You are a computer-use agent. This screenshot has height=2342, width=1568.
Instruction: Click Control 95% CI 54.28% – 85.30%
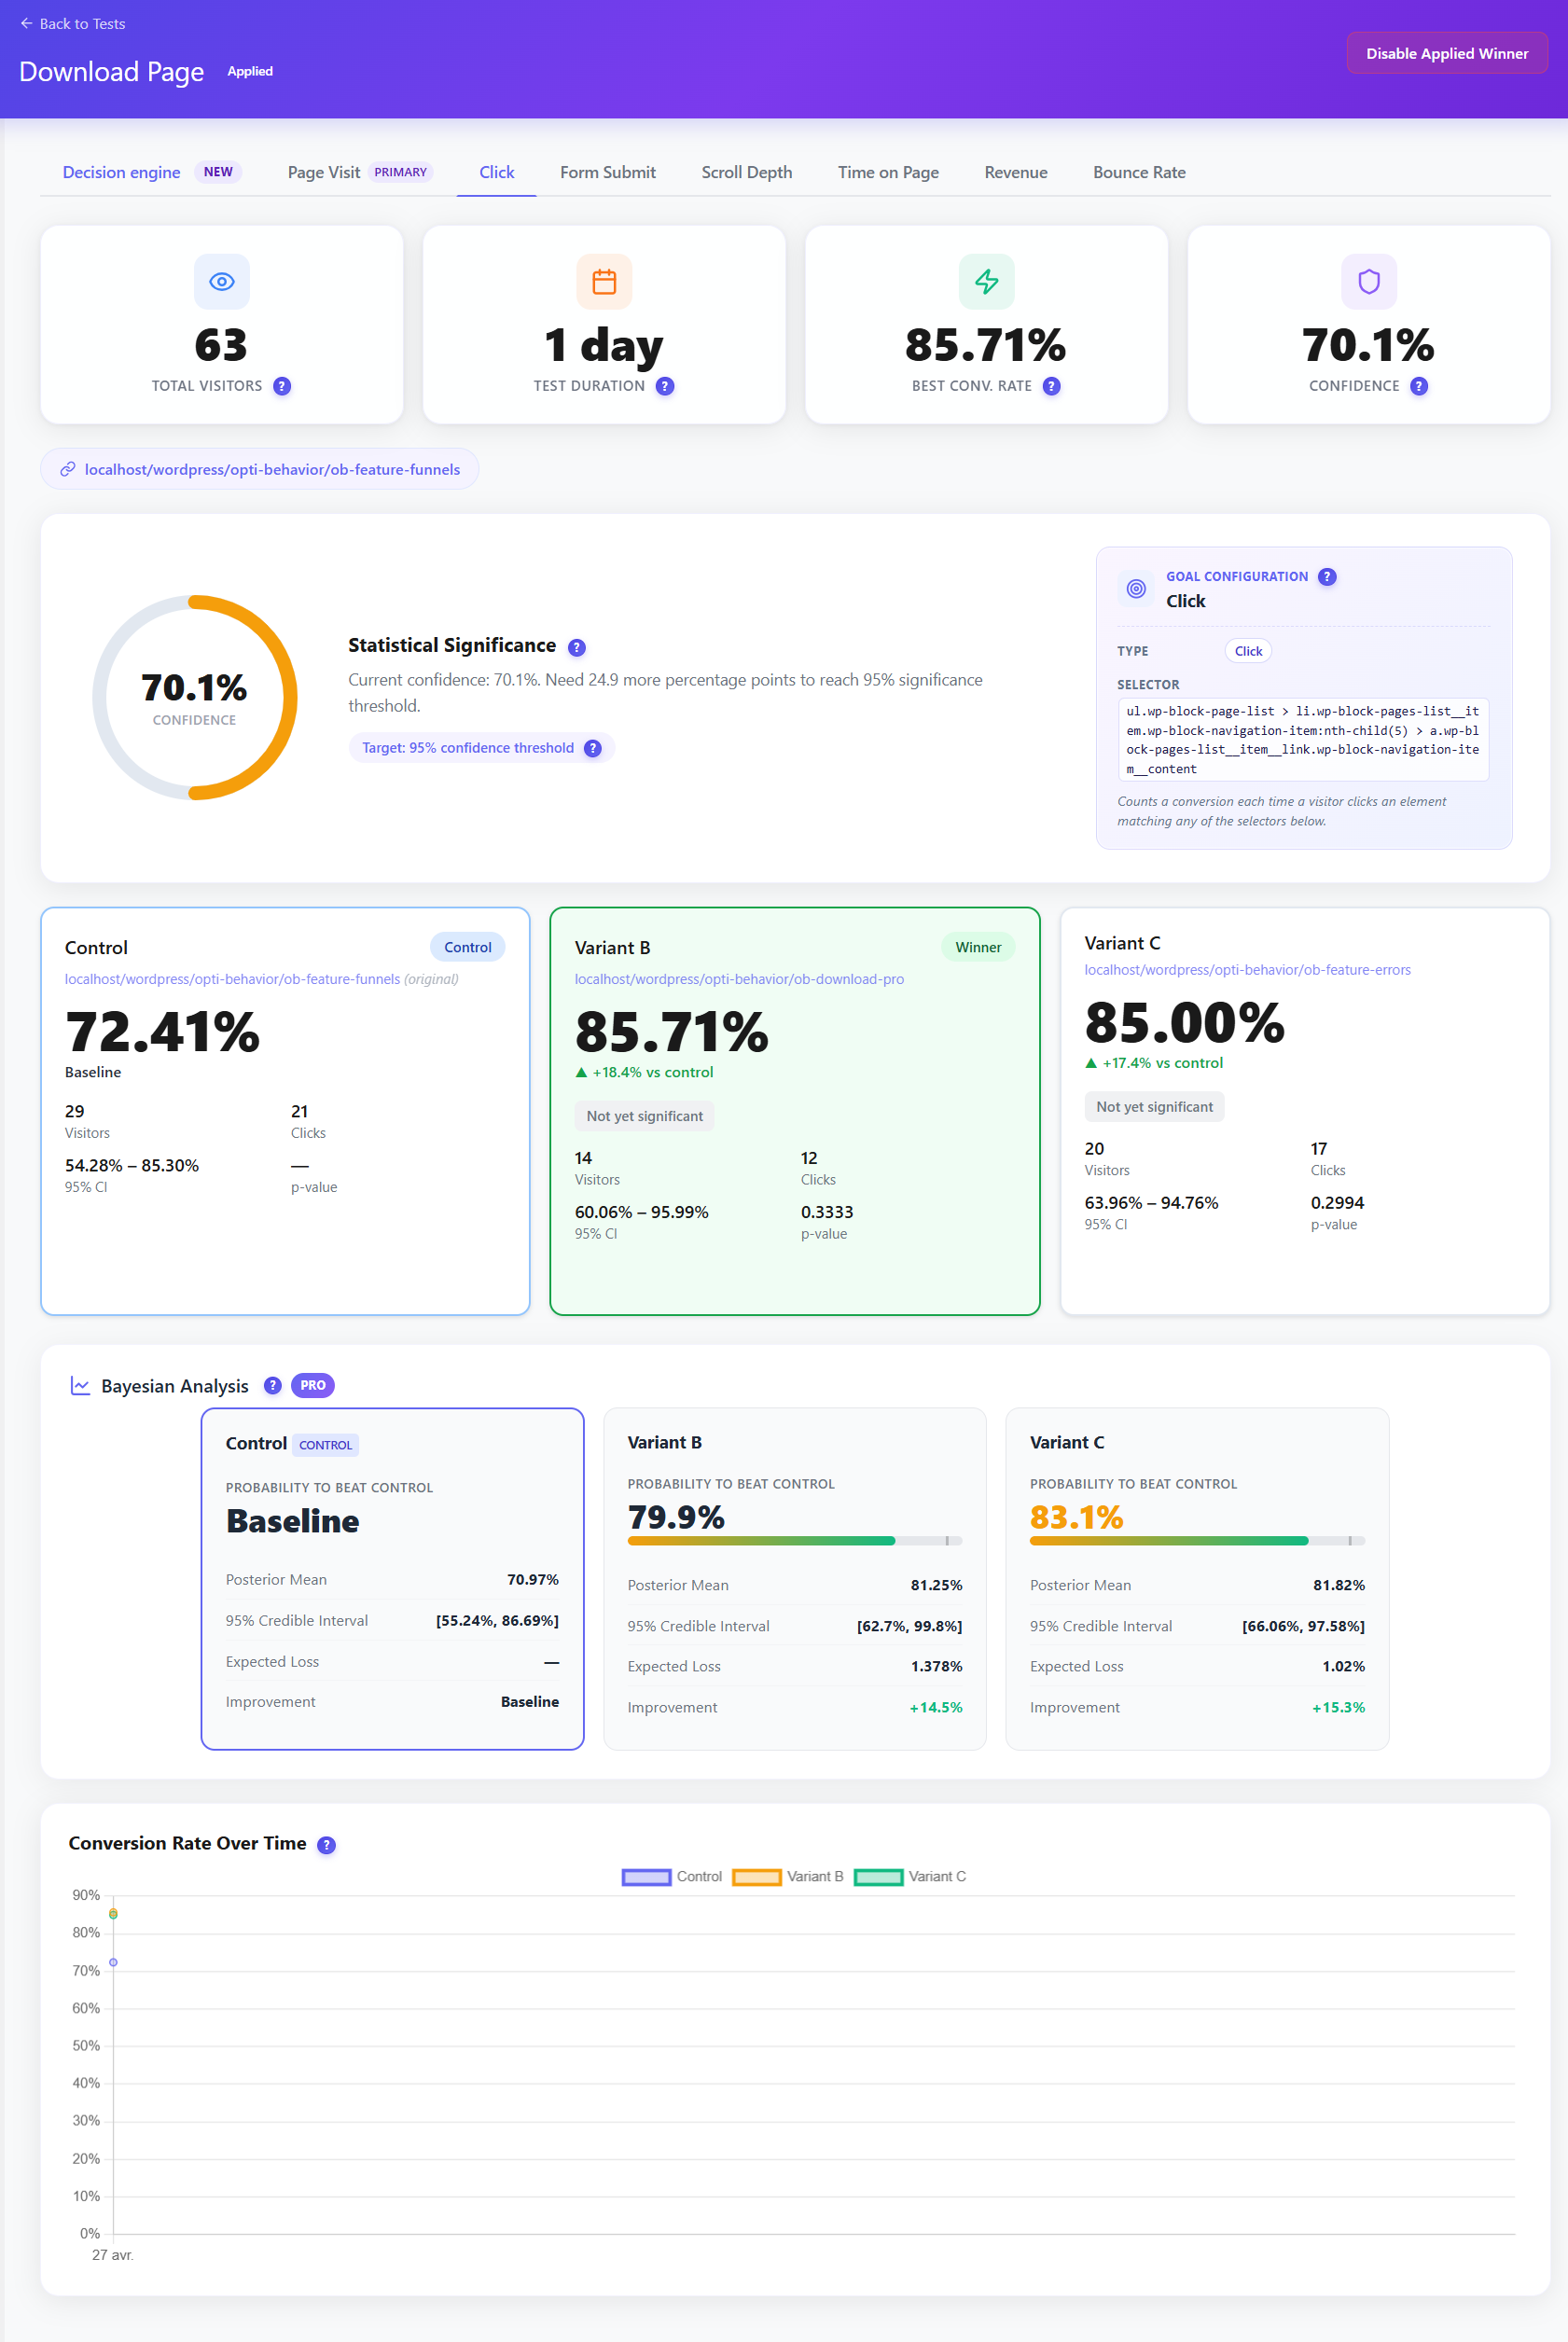[132, 1166]
